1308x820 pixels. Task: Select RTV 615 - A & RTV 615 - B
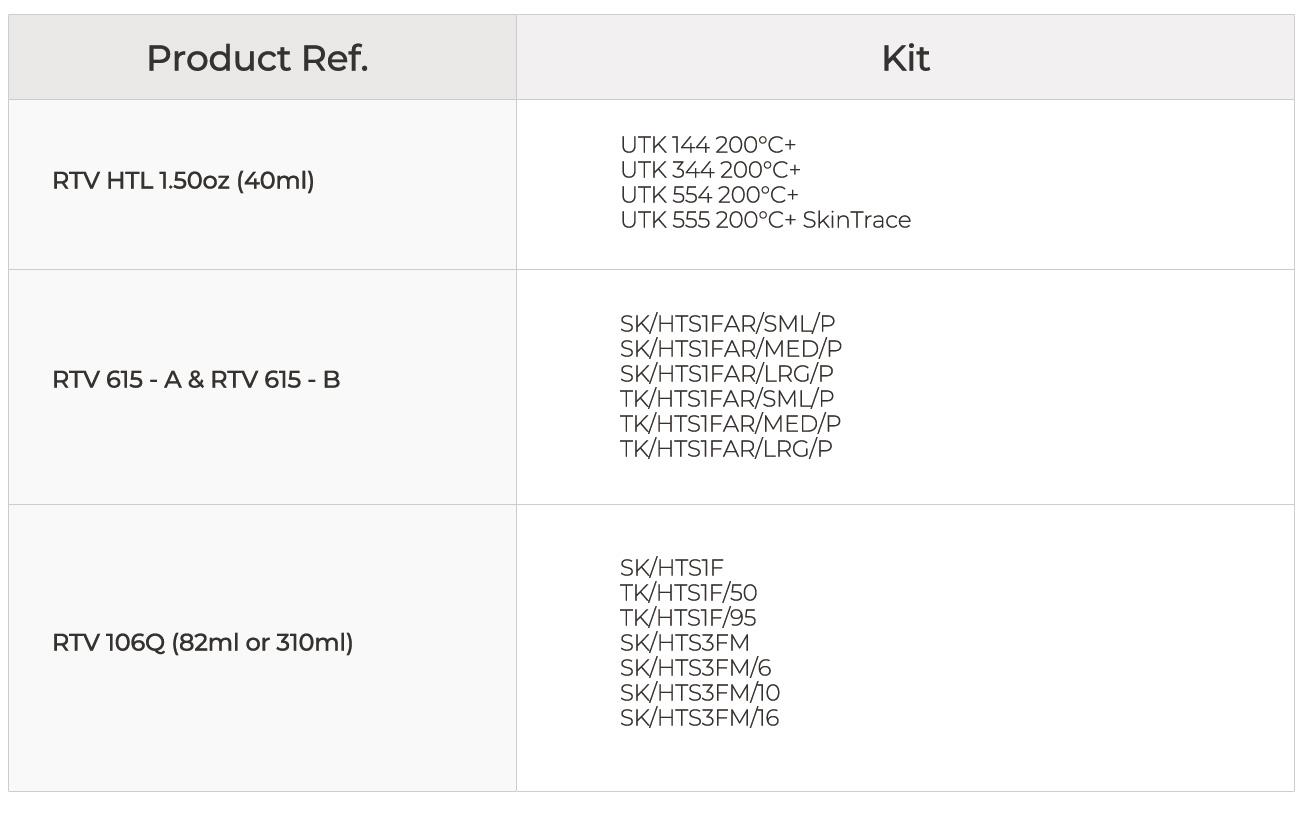(196, 380)
